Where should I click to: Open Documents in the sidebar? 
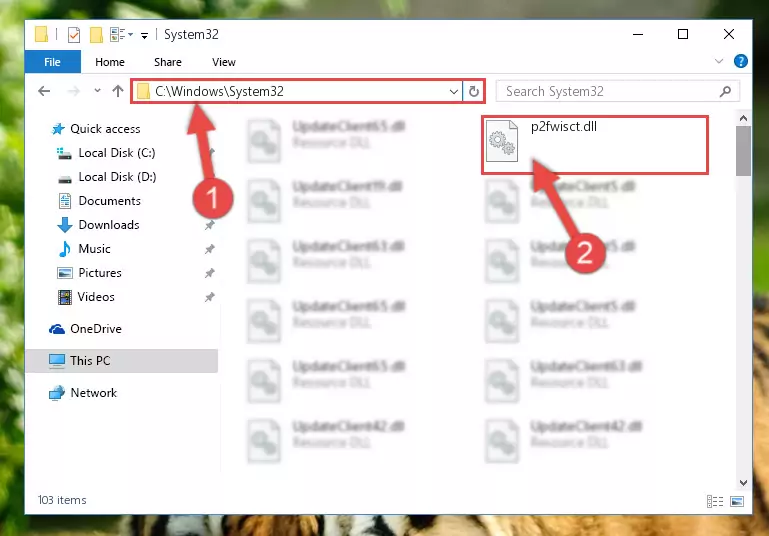coord(99,201)
